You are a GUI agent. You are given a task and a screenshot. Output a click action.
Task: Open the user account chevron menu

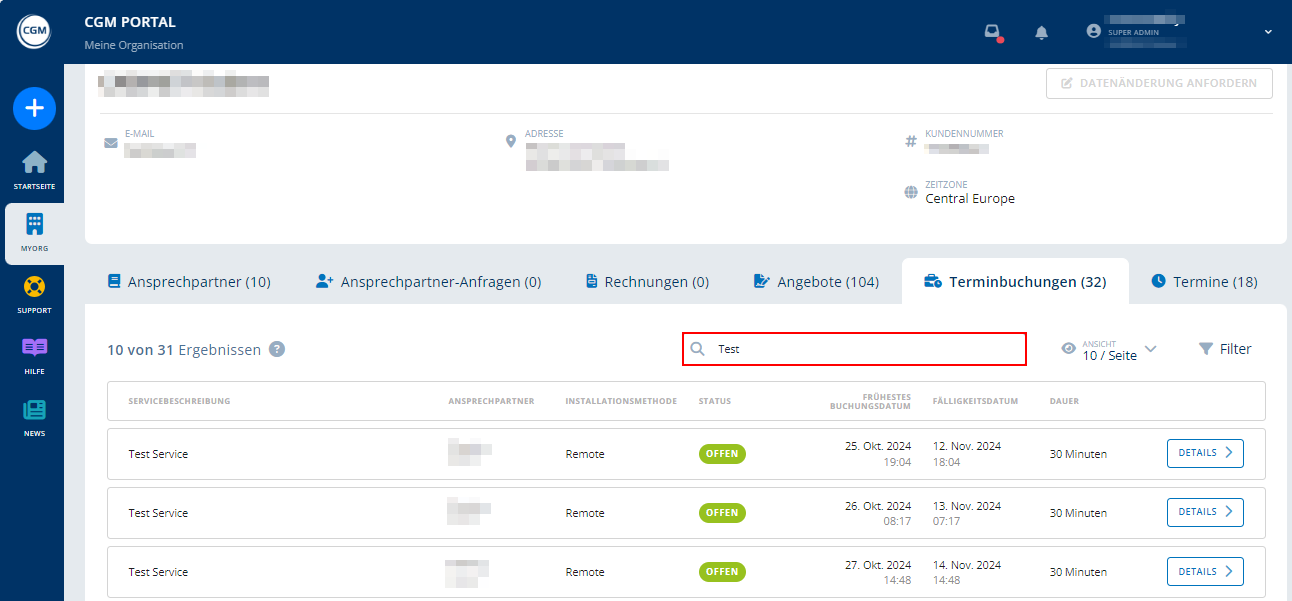point(1267,31)
